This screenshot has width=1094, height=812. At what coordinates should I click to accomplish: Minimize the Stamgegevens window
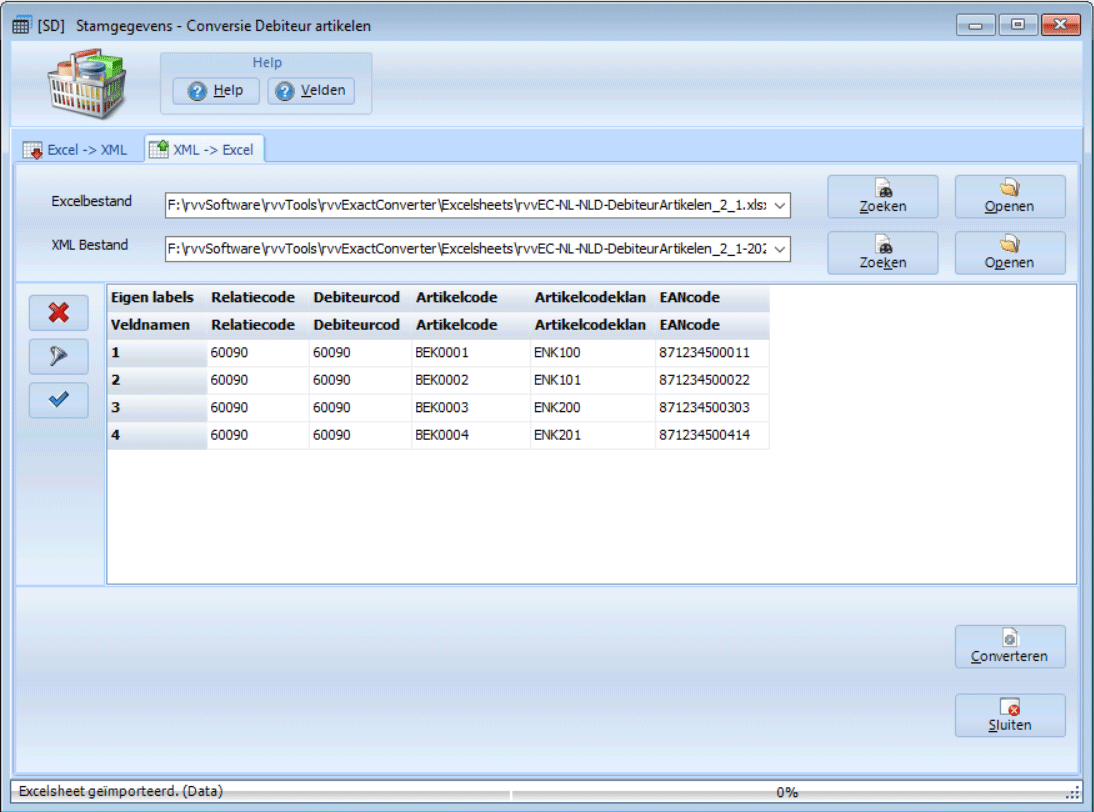[975, 25]
